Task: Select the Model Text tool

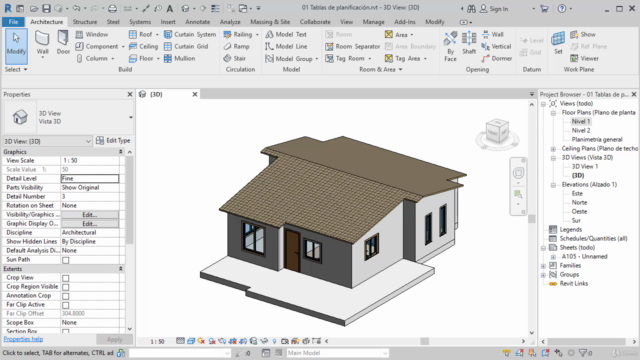Action: 286,34
